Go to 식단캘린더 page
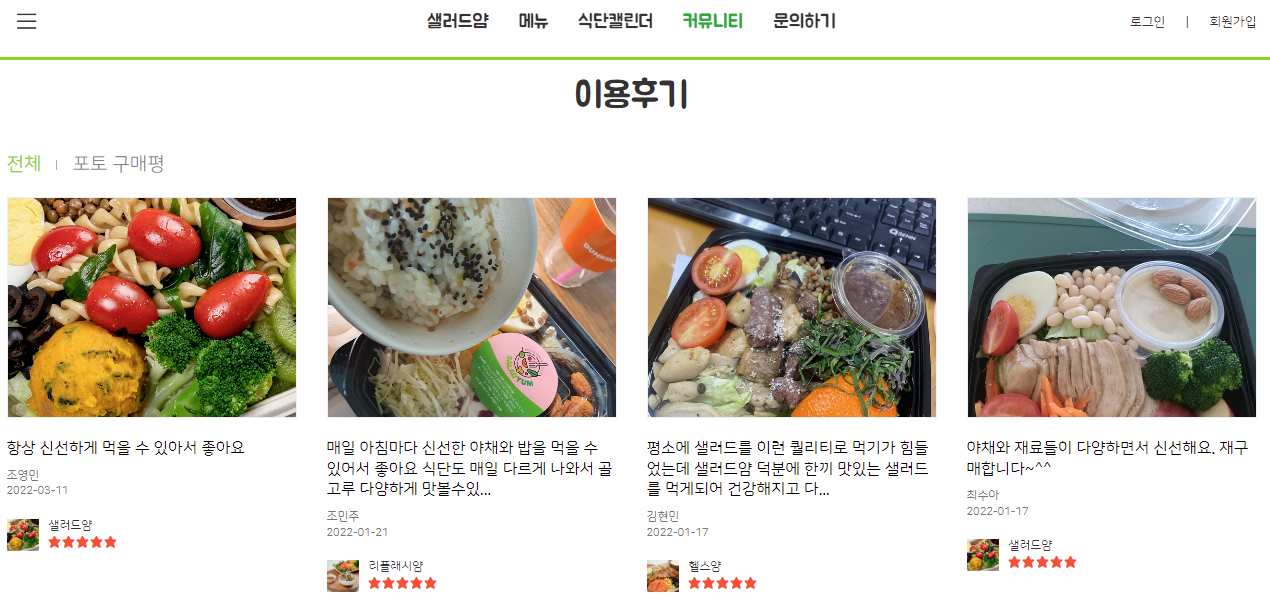Viewport: 1270px width, 605px height. point(615,21)
